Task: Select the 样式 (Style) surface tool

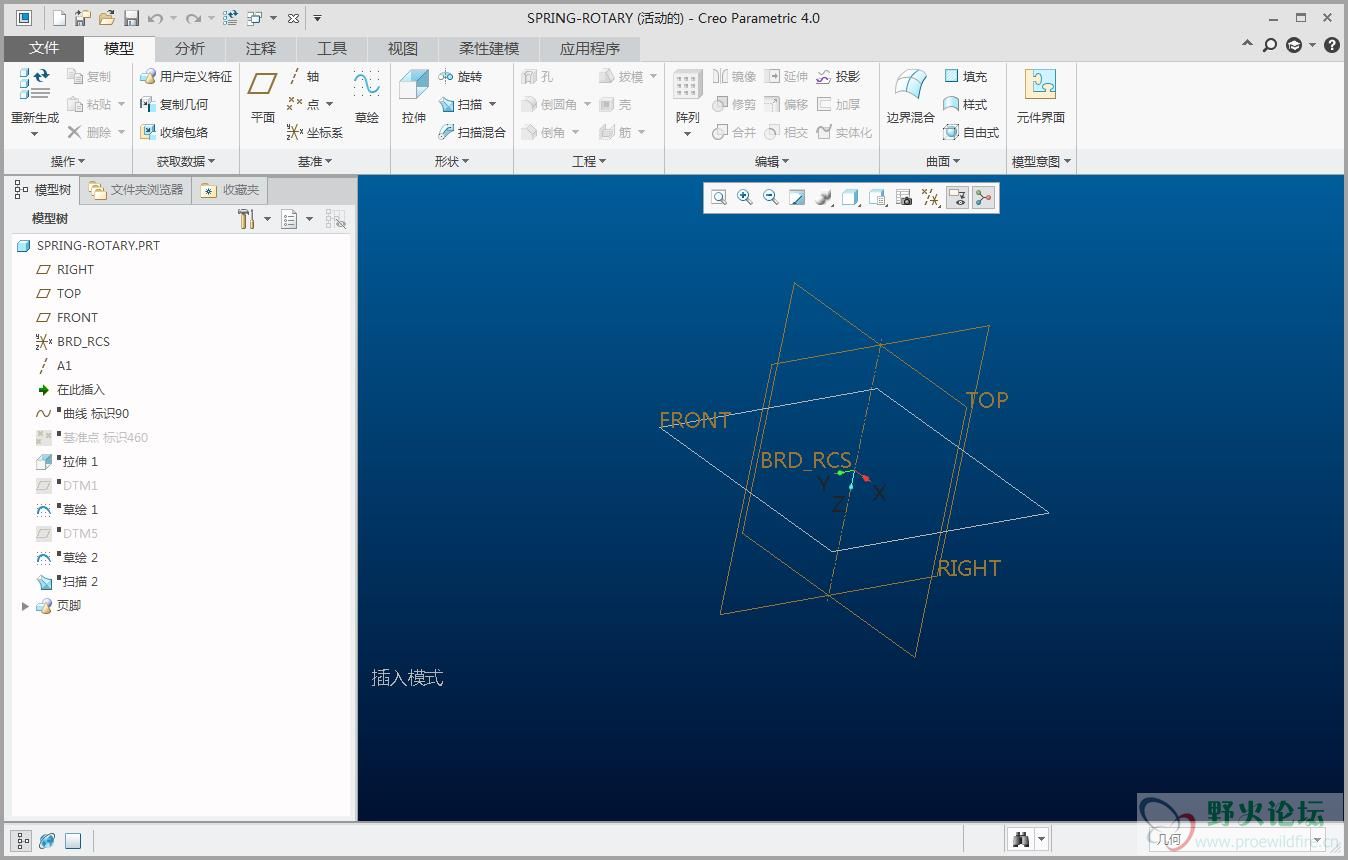Action: (965, 104)
